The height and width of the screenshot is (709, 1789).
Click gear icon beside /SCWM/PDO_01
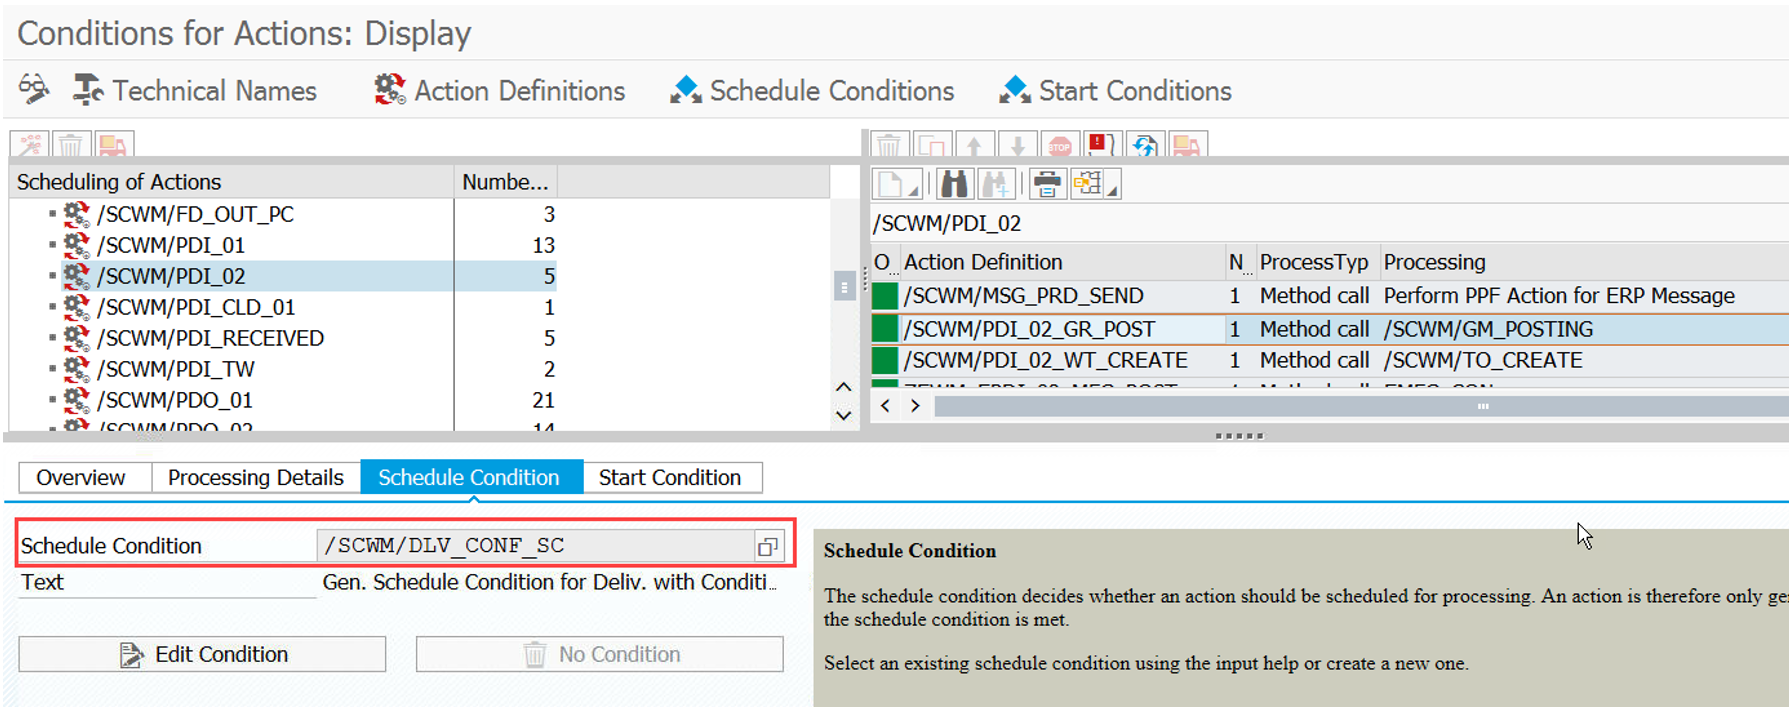pyautogui.click(x=76, y=399)
